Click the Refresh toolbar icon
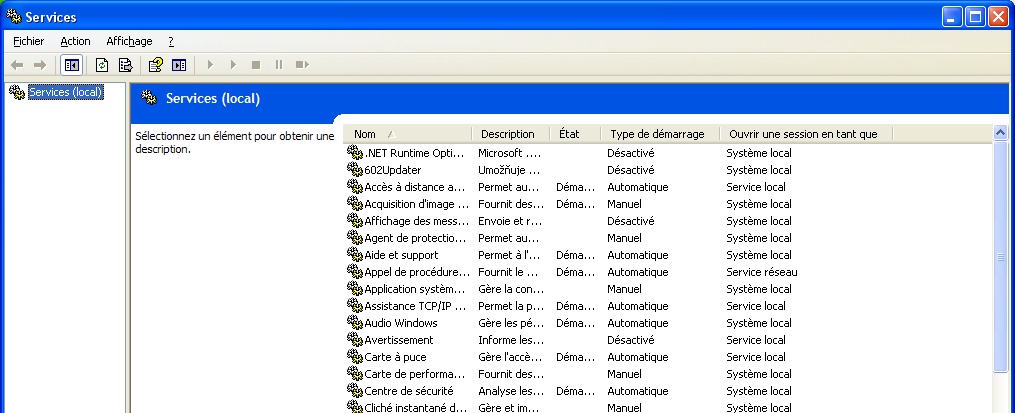This screenshot has height=413, width=1015. point(102,65)
